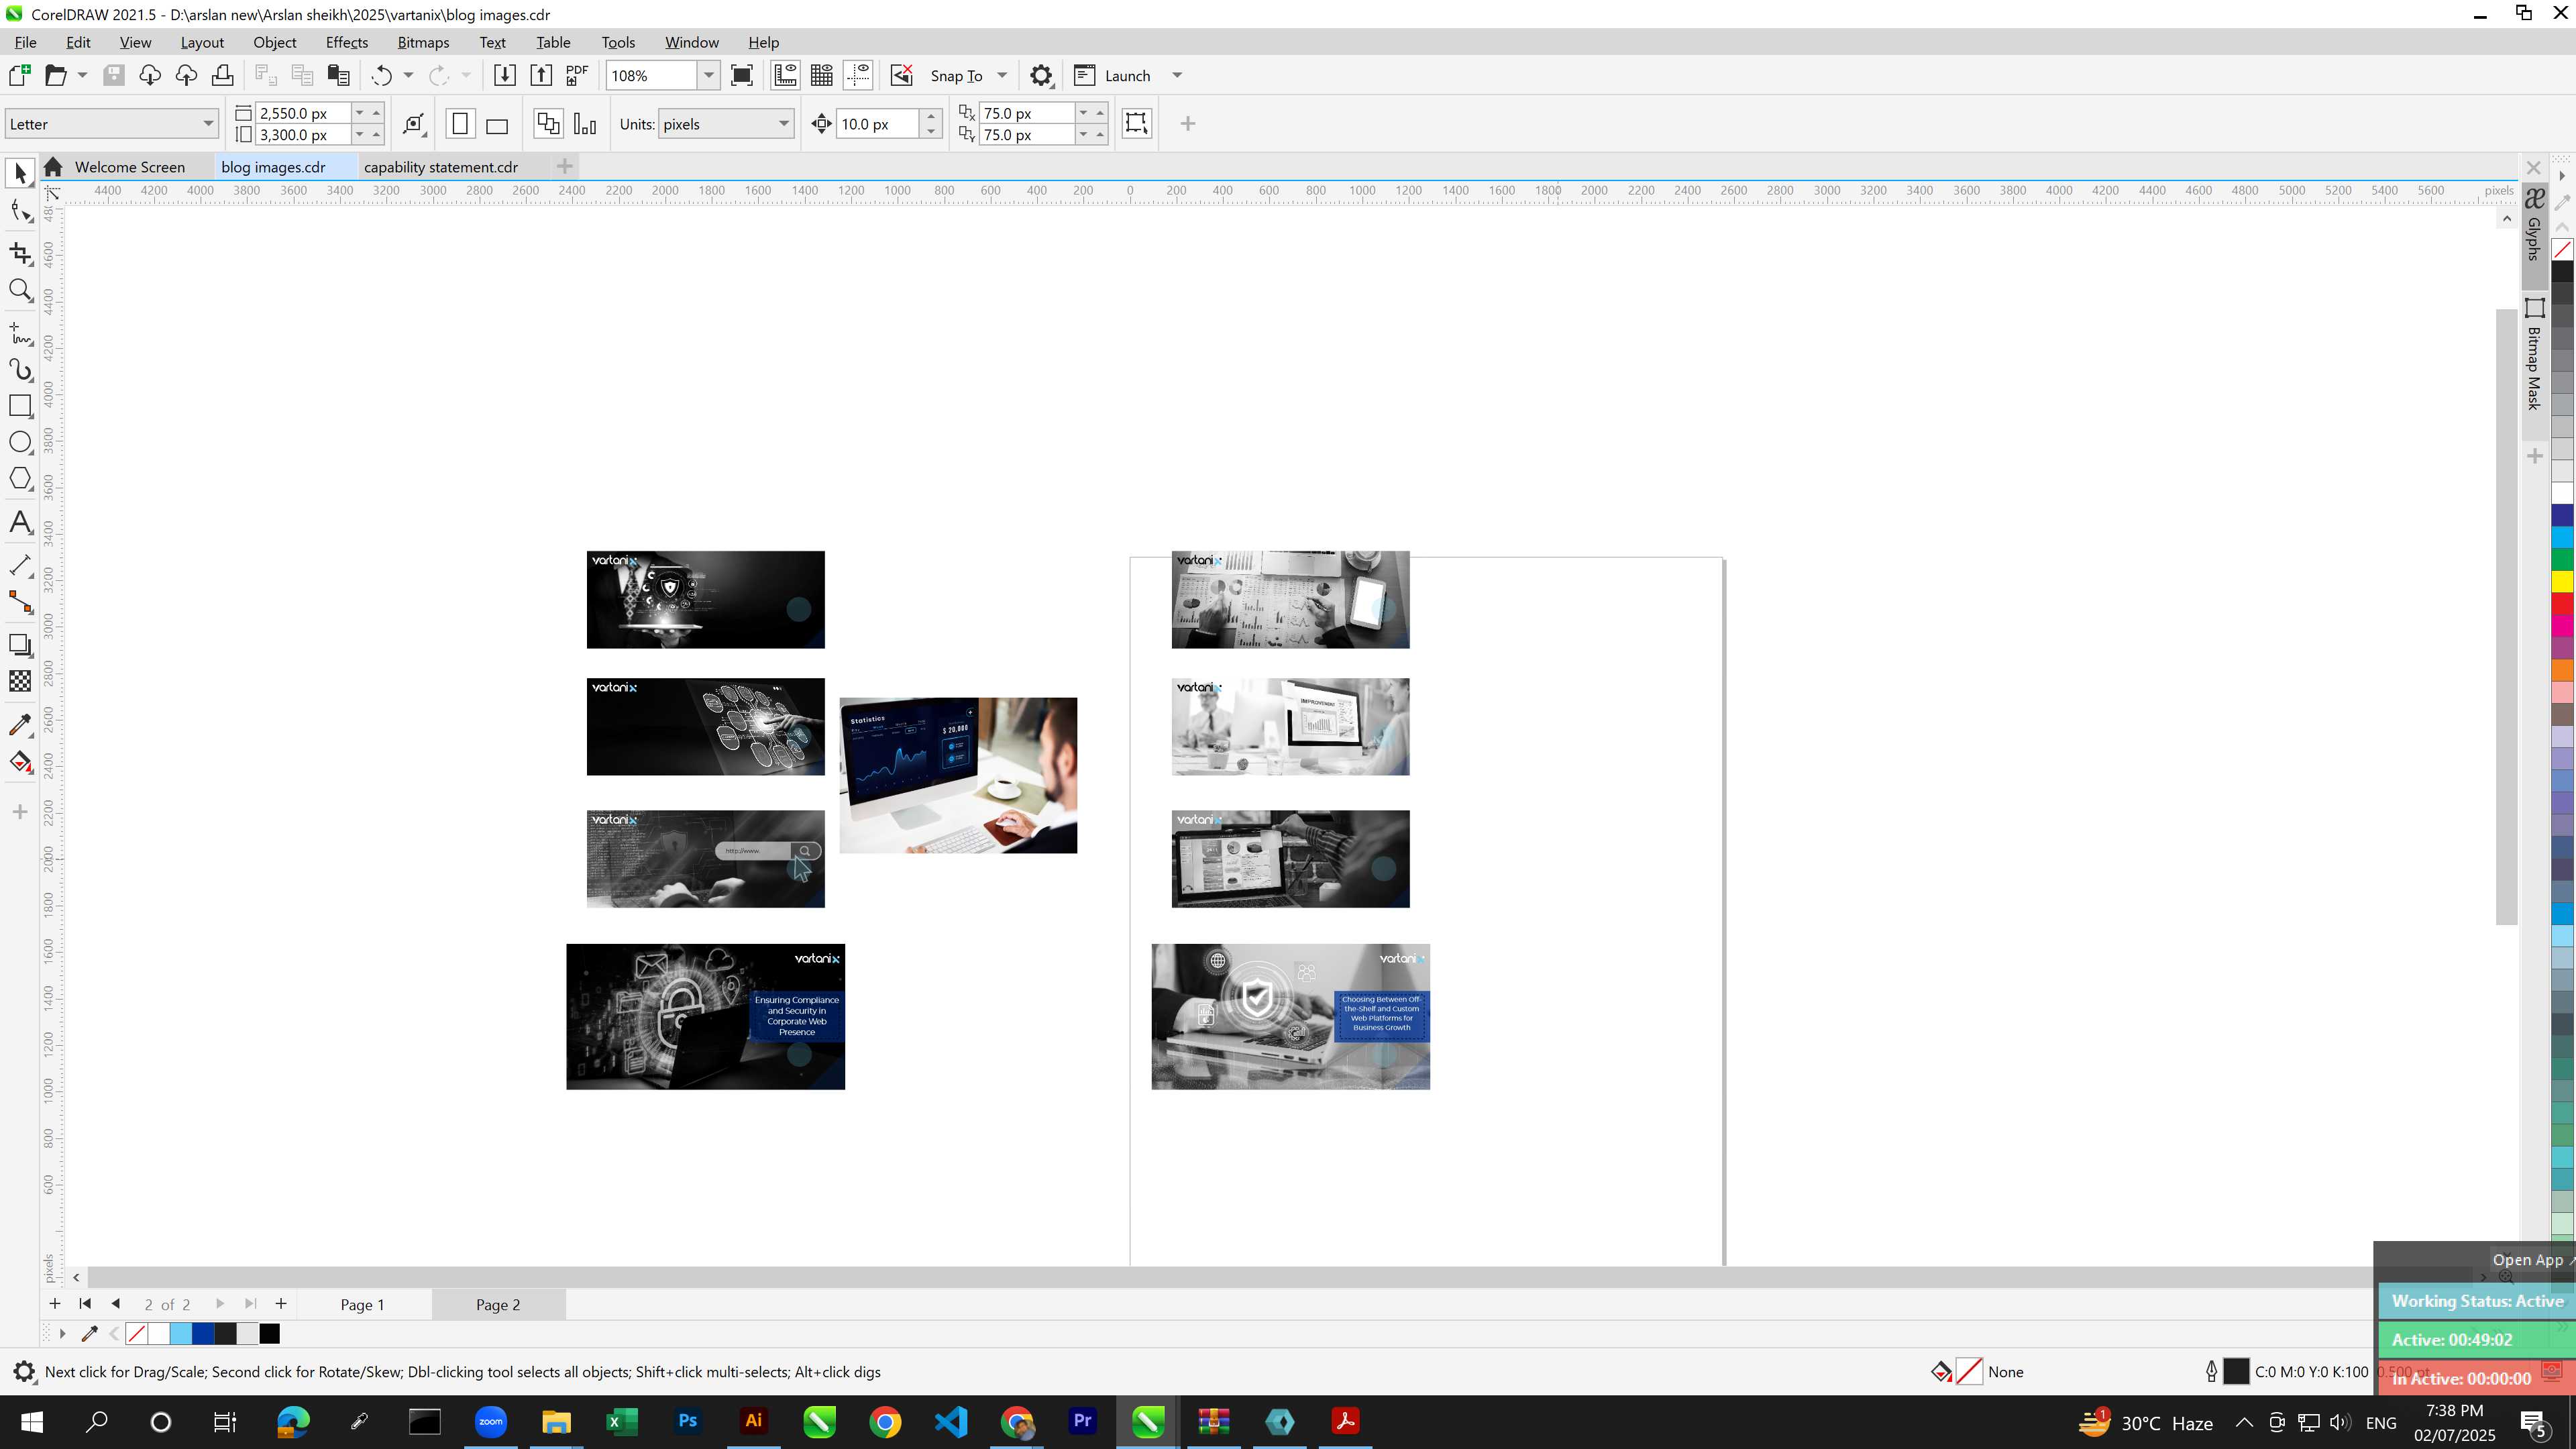Select the Ellipse tool
The height and width of the screenshot is (1449, 2576).
[20, 442]
